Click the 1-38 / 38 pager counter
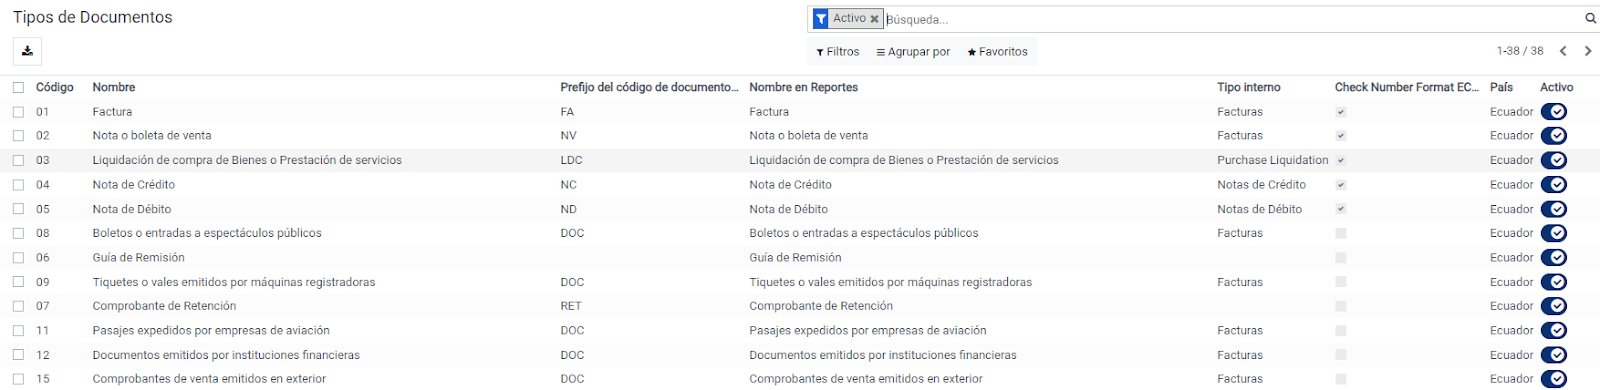Image resolution: width=1600 pixels, height=390 pixels. click(1520, 51)
